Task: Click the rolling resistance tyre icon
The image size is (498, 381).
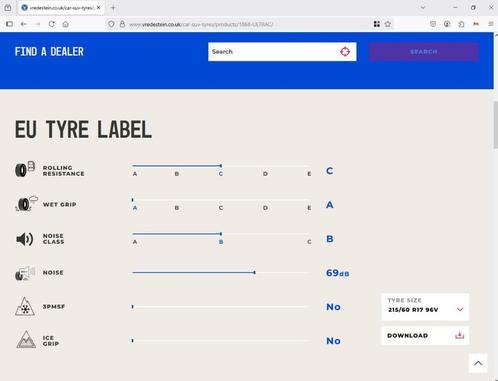Action: (25, 169)
